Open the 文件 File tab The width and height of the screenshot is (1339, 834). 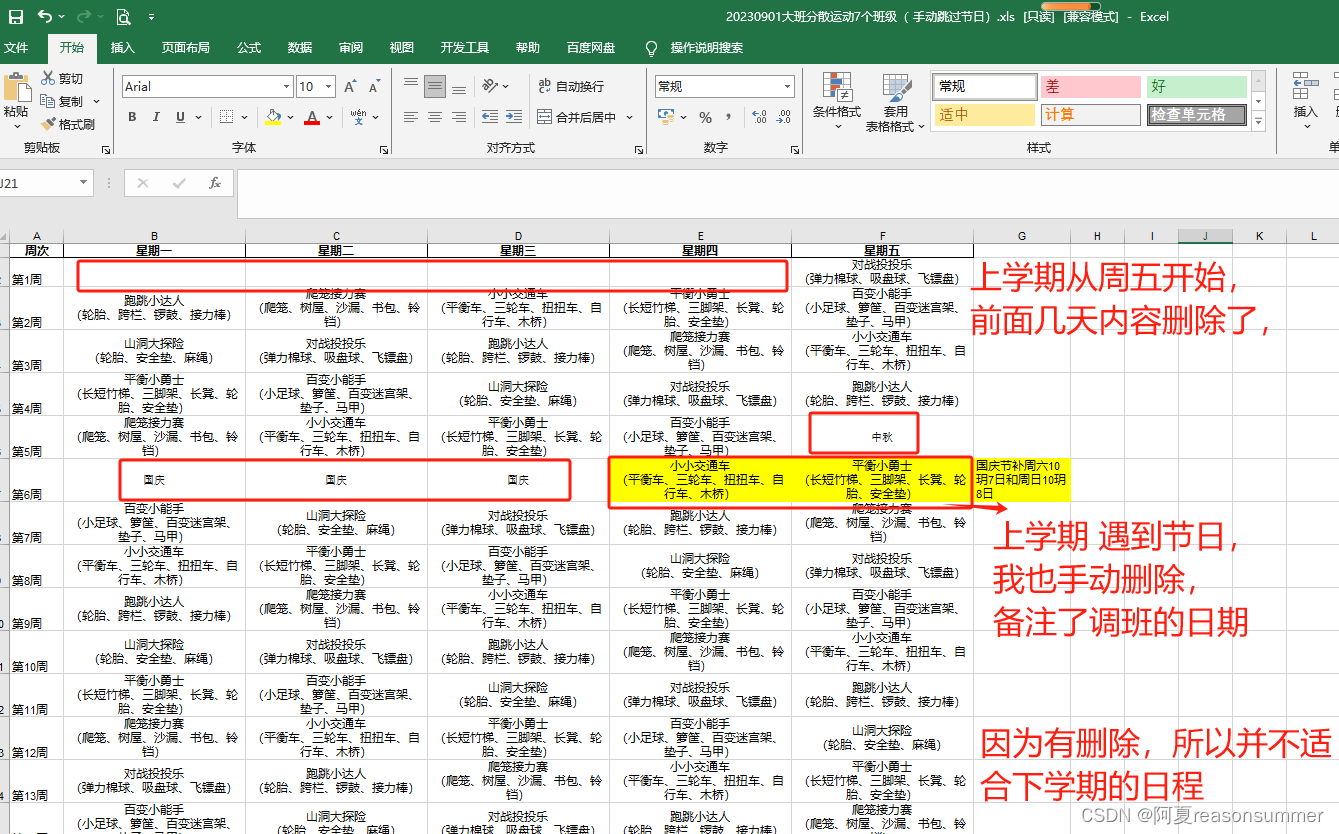tap(16, 48)
